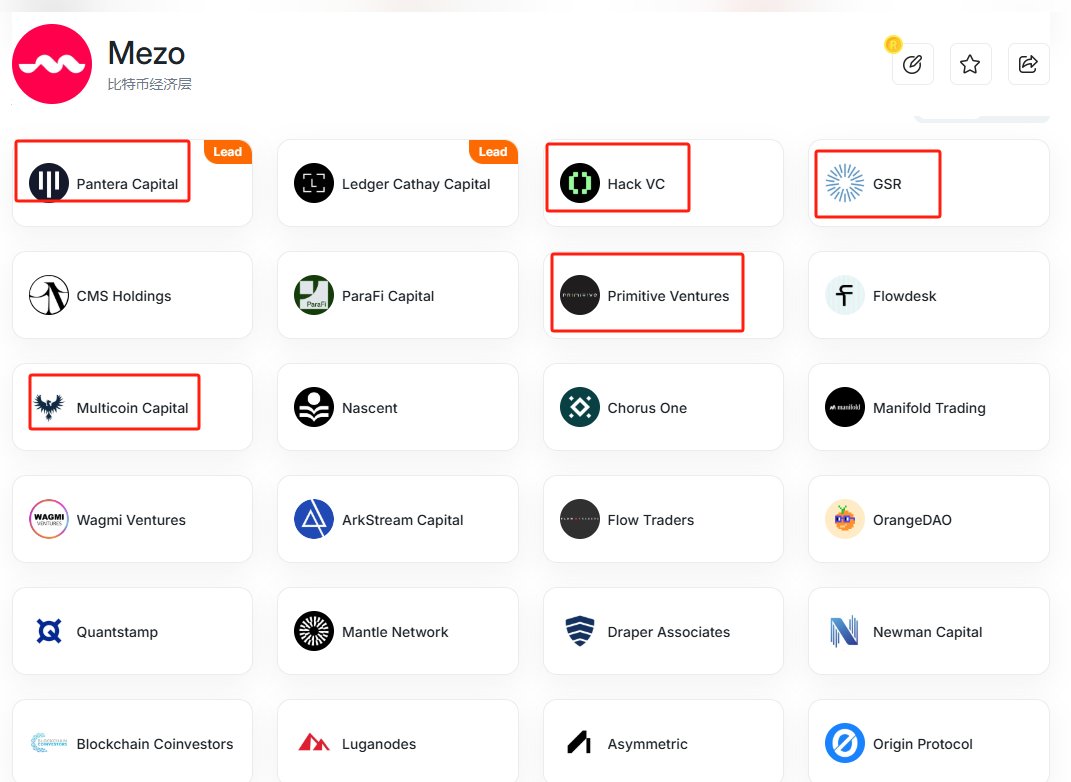Open the Flow Traders name link
Image resolution: width=1071 pixels, height=782 pixels.
650,520
